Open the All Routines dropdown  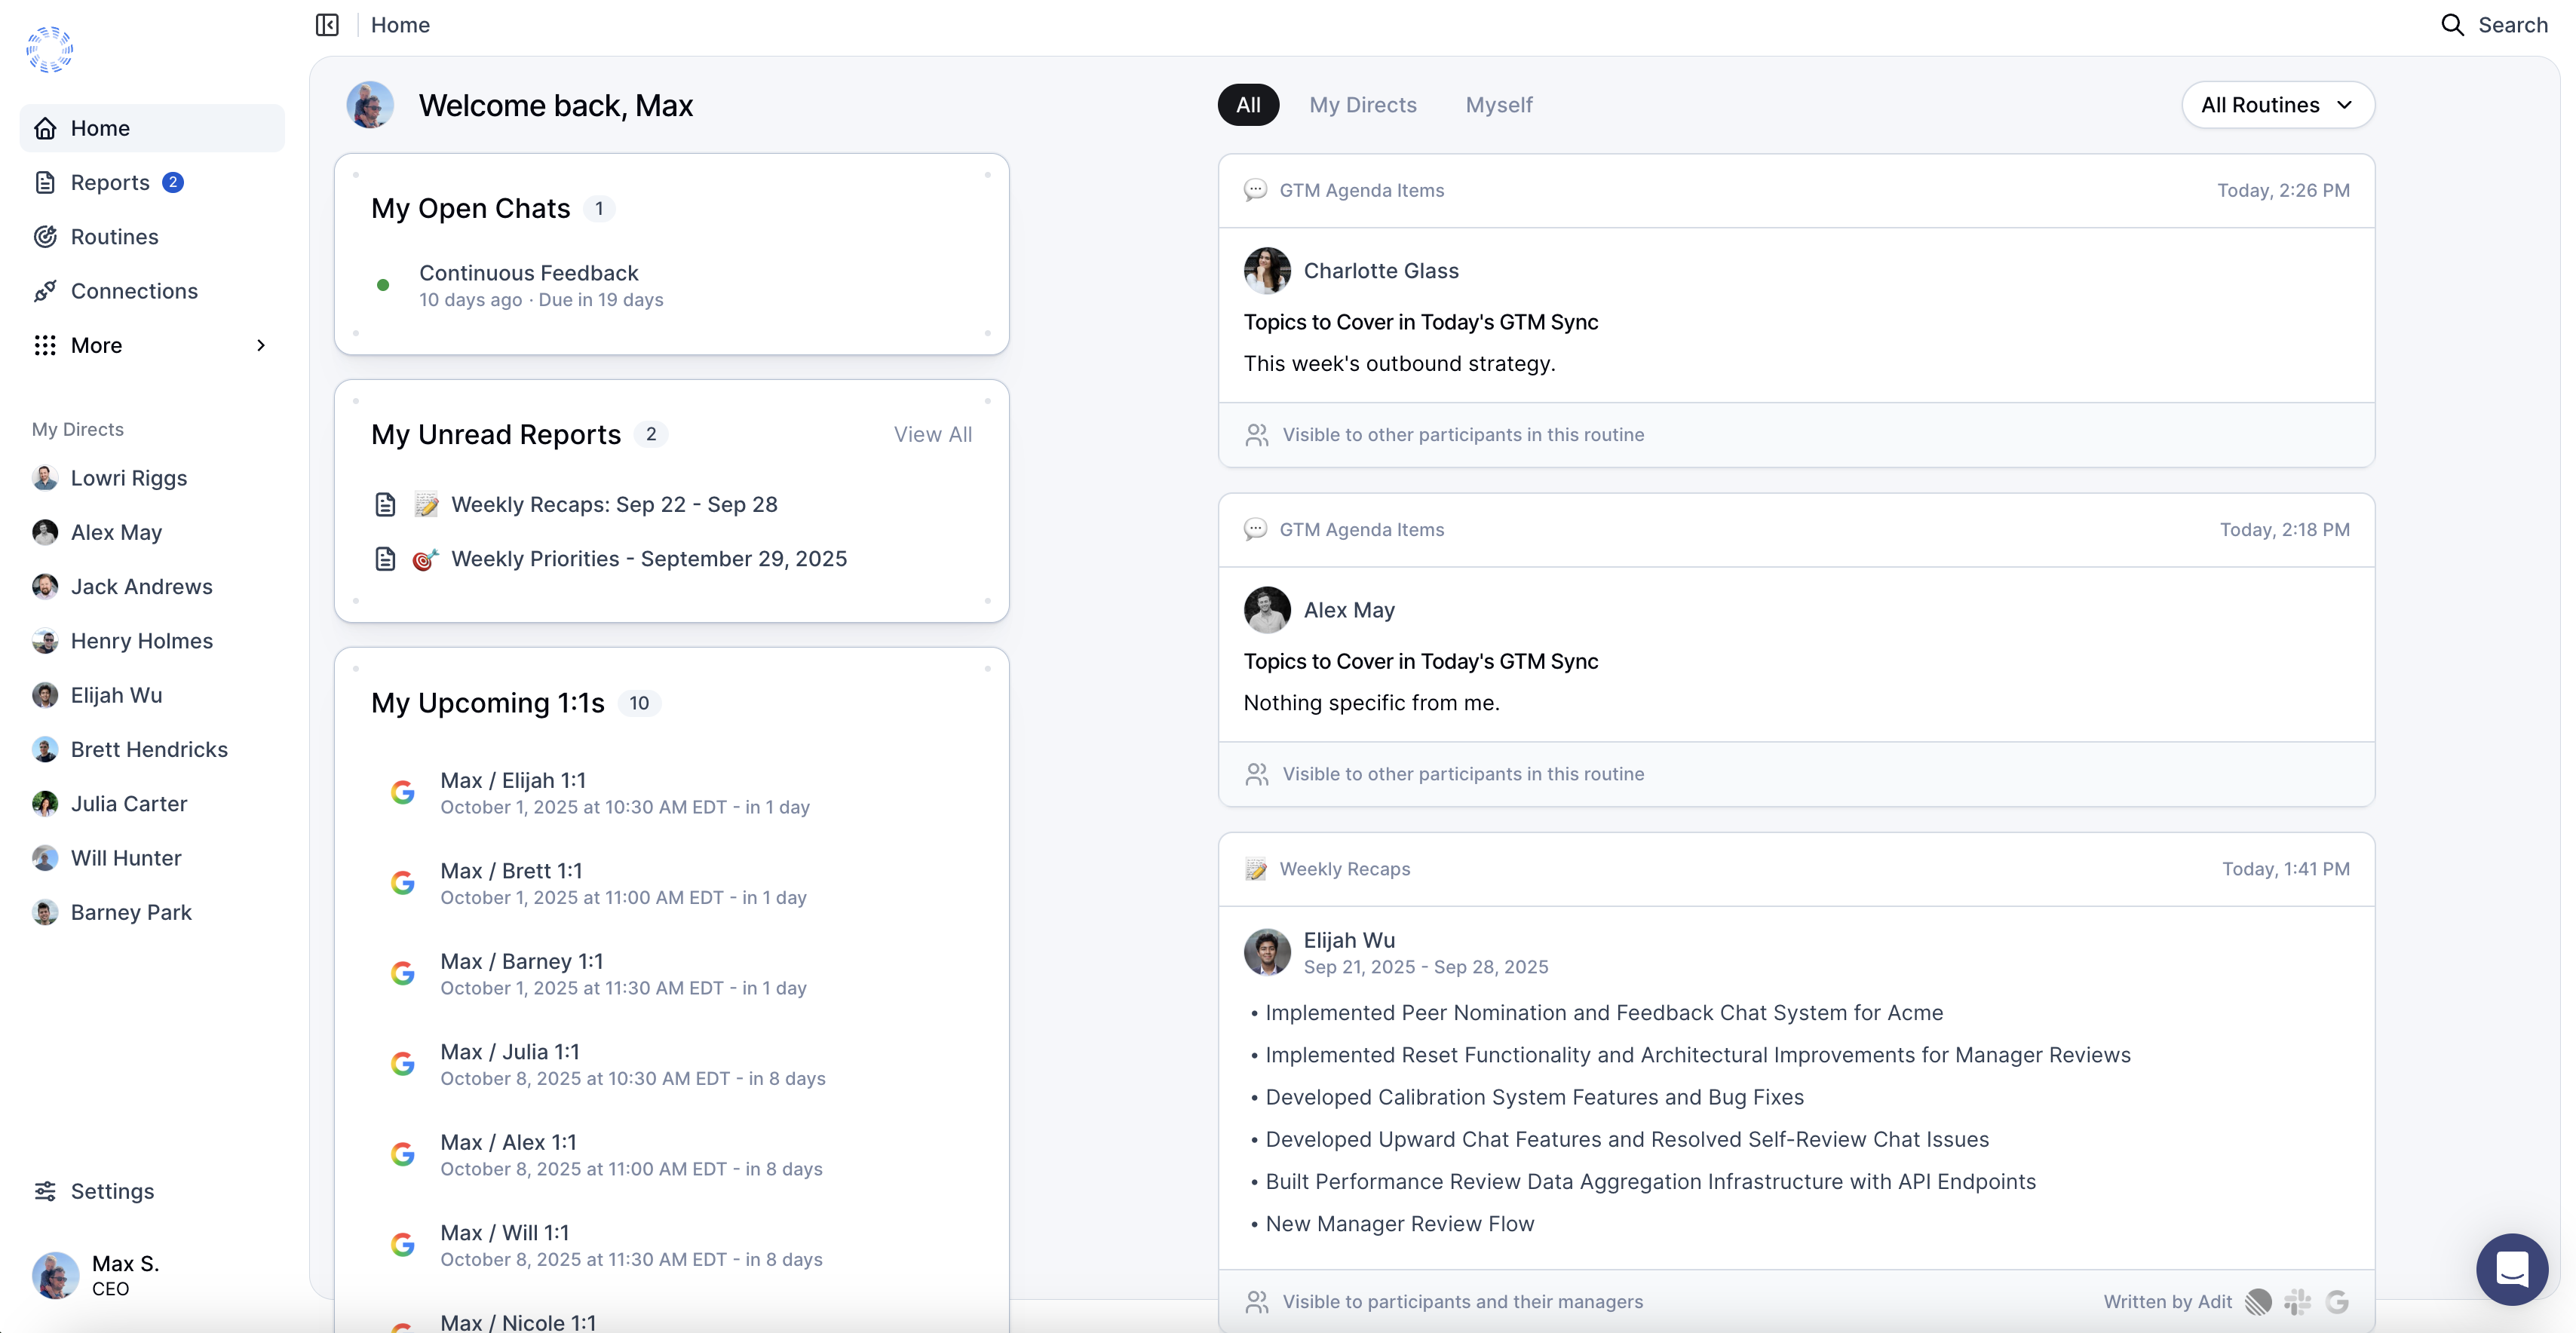(x=2277, y=105)
